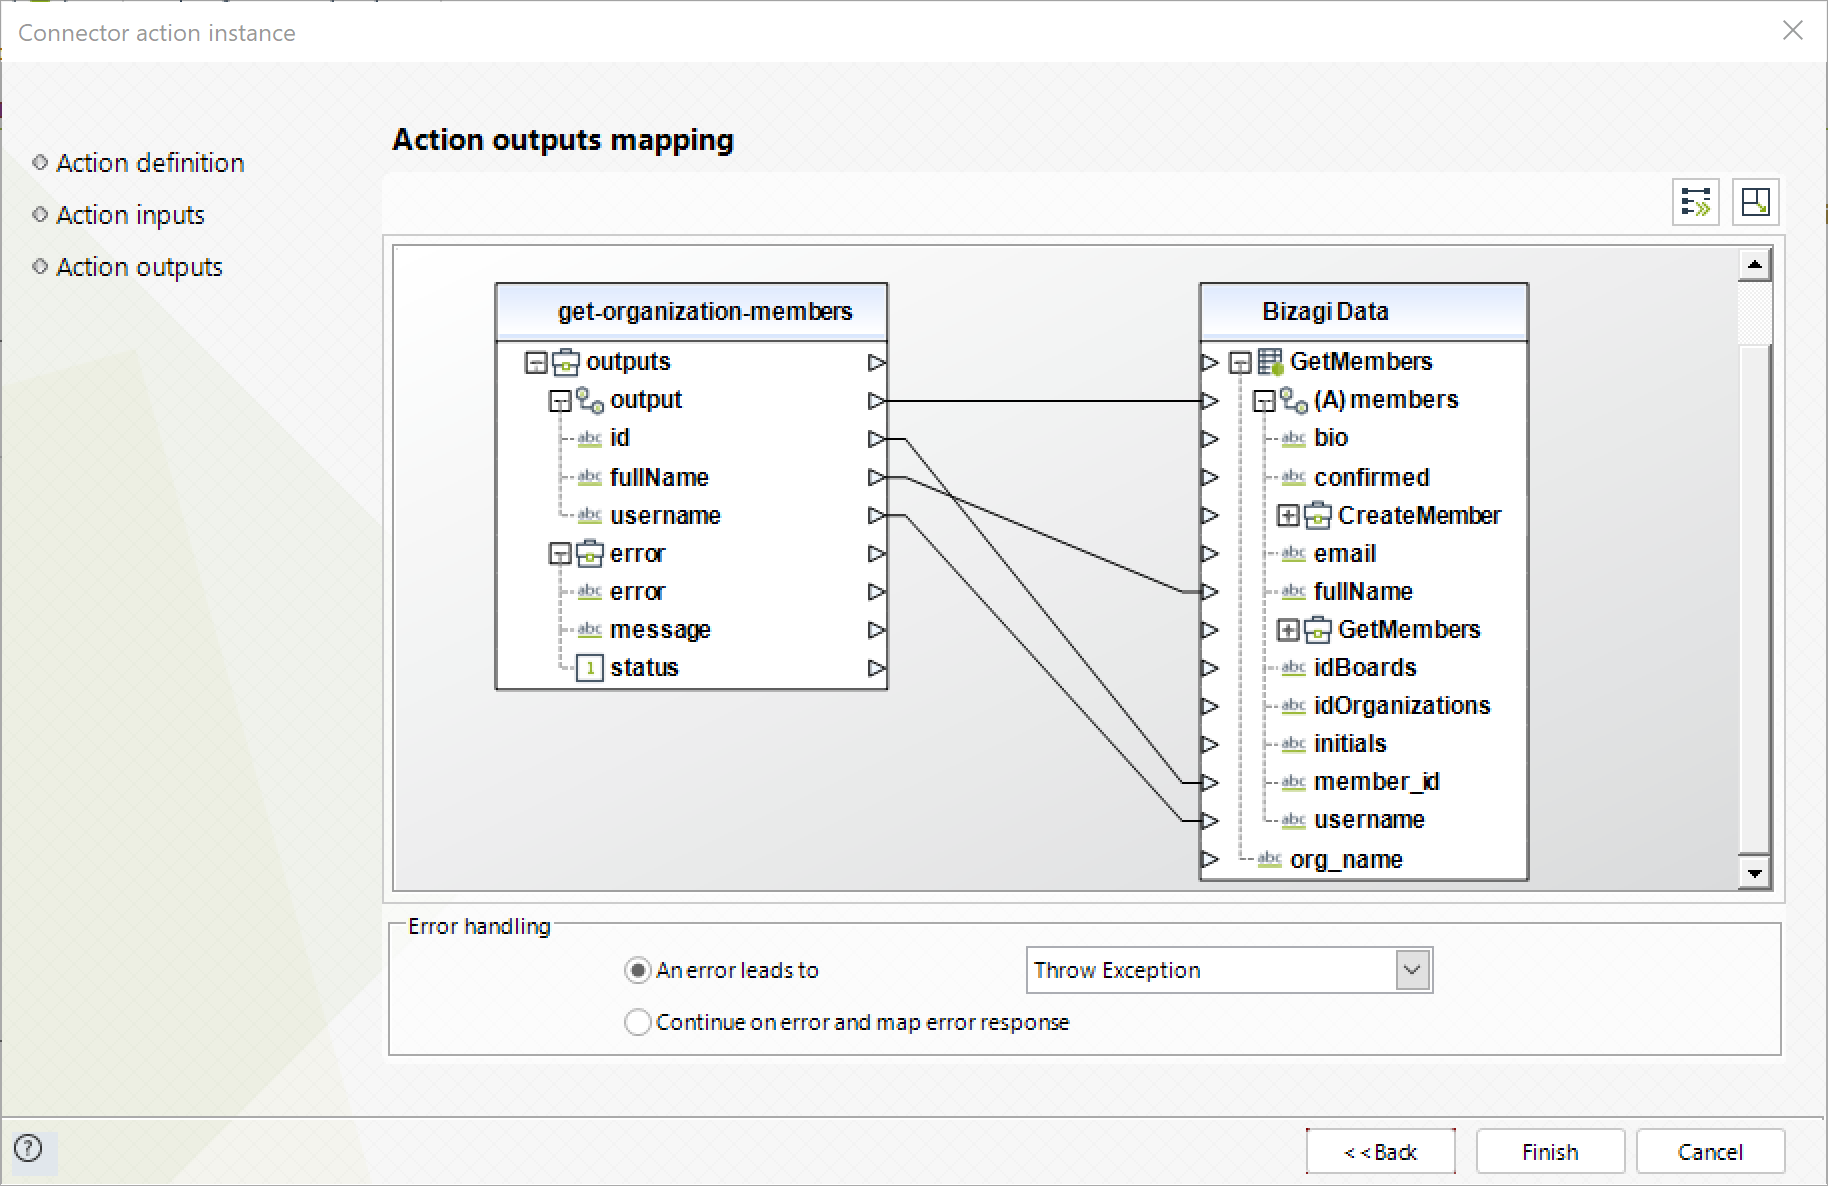The width and height of the screenshot is (1828, 1186).
Task: Collapse the output collection node
Action: (x=560, y=401)
